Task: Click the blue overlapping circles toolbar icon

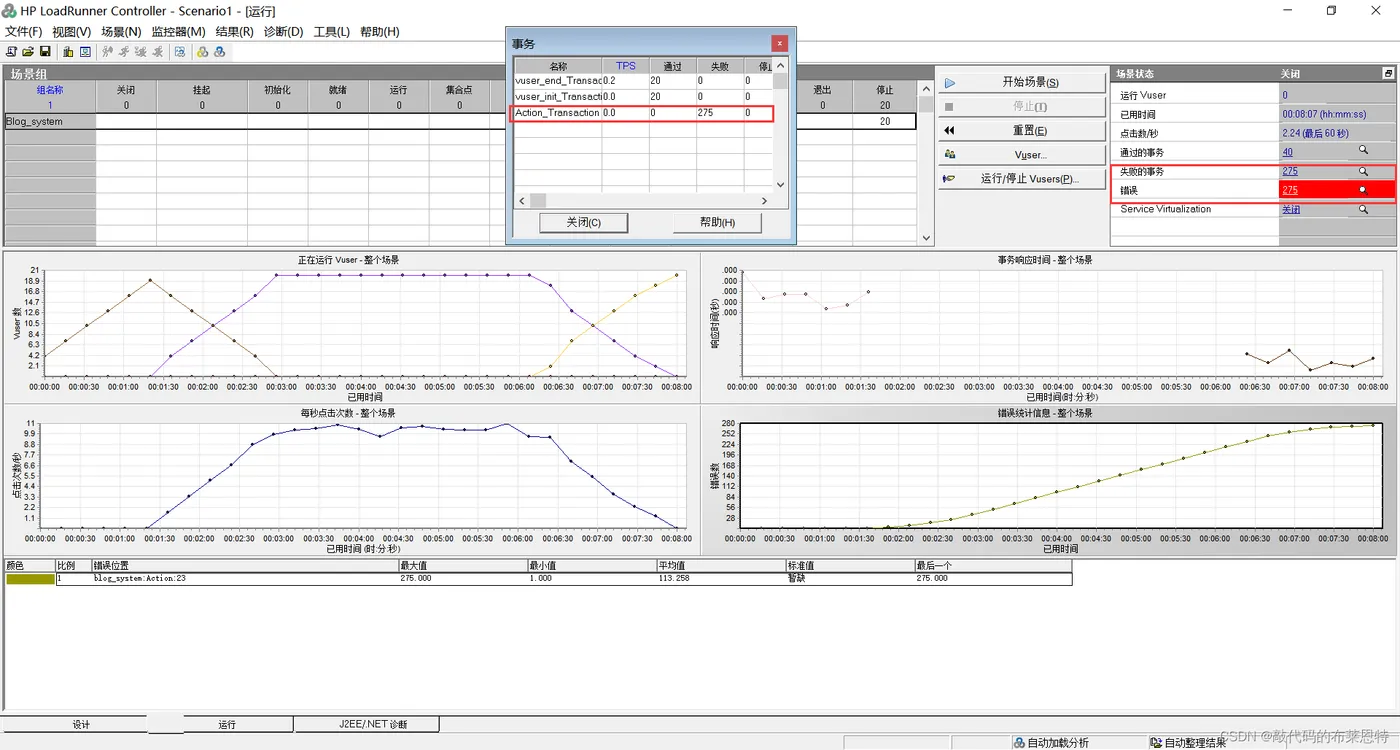Action: (x=220, y=52)
